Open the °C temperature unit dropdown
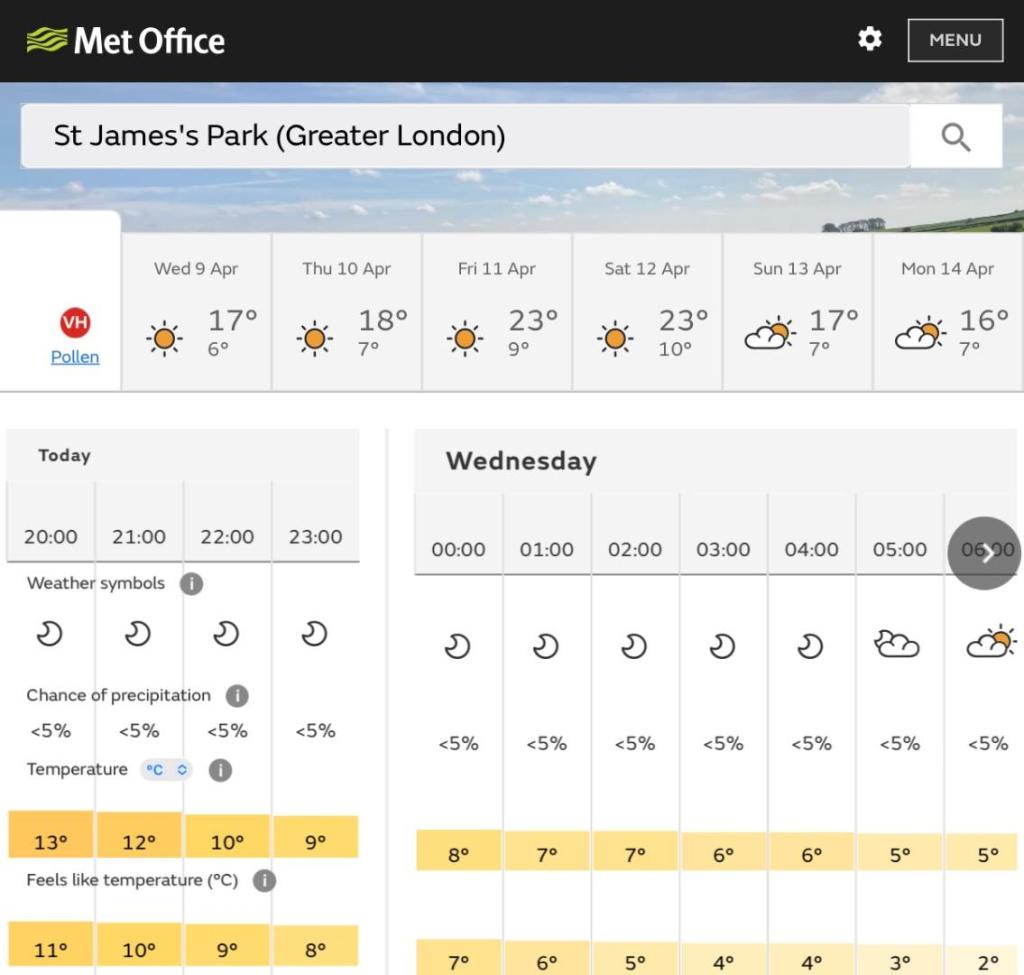The height and width of the screenshot is (975, 1024). [166, 770]
